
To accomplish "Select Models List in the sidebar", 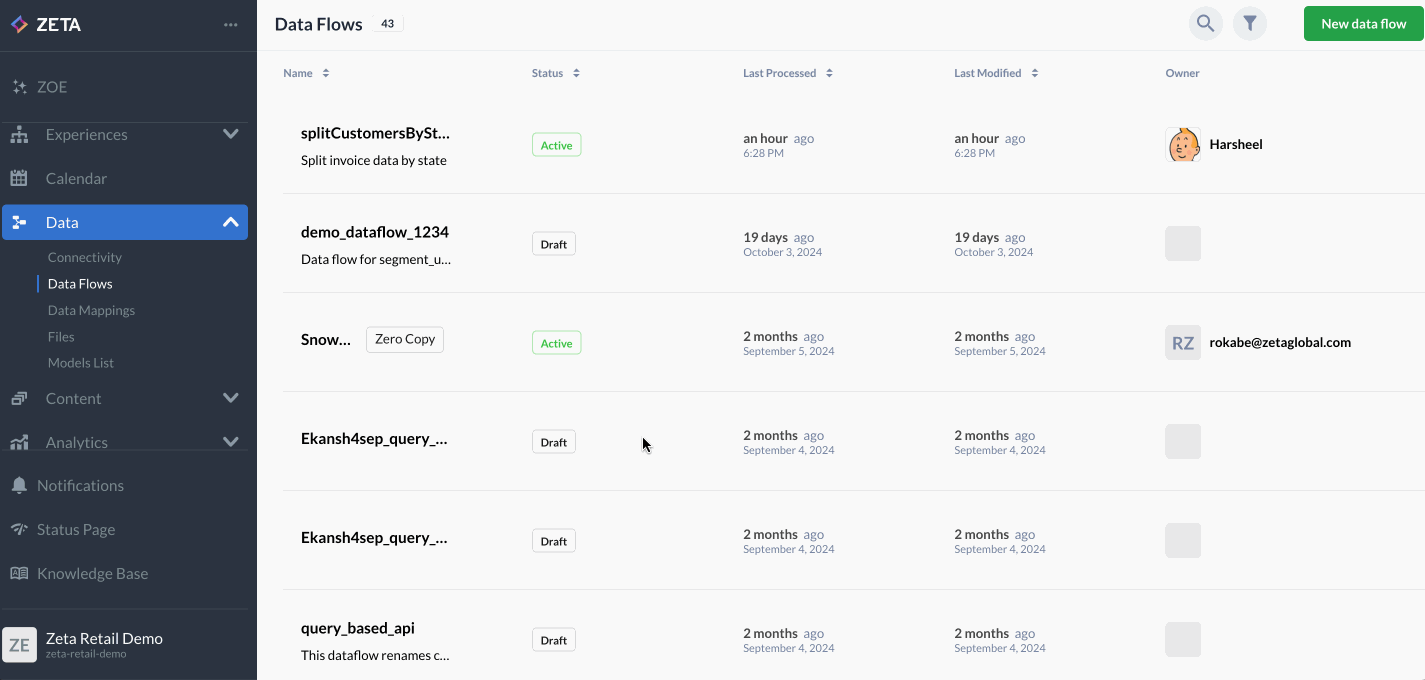I will pyautogui.click(x=81, y=363).
